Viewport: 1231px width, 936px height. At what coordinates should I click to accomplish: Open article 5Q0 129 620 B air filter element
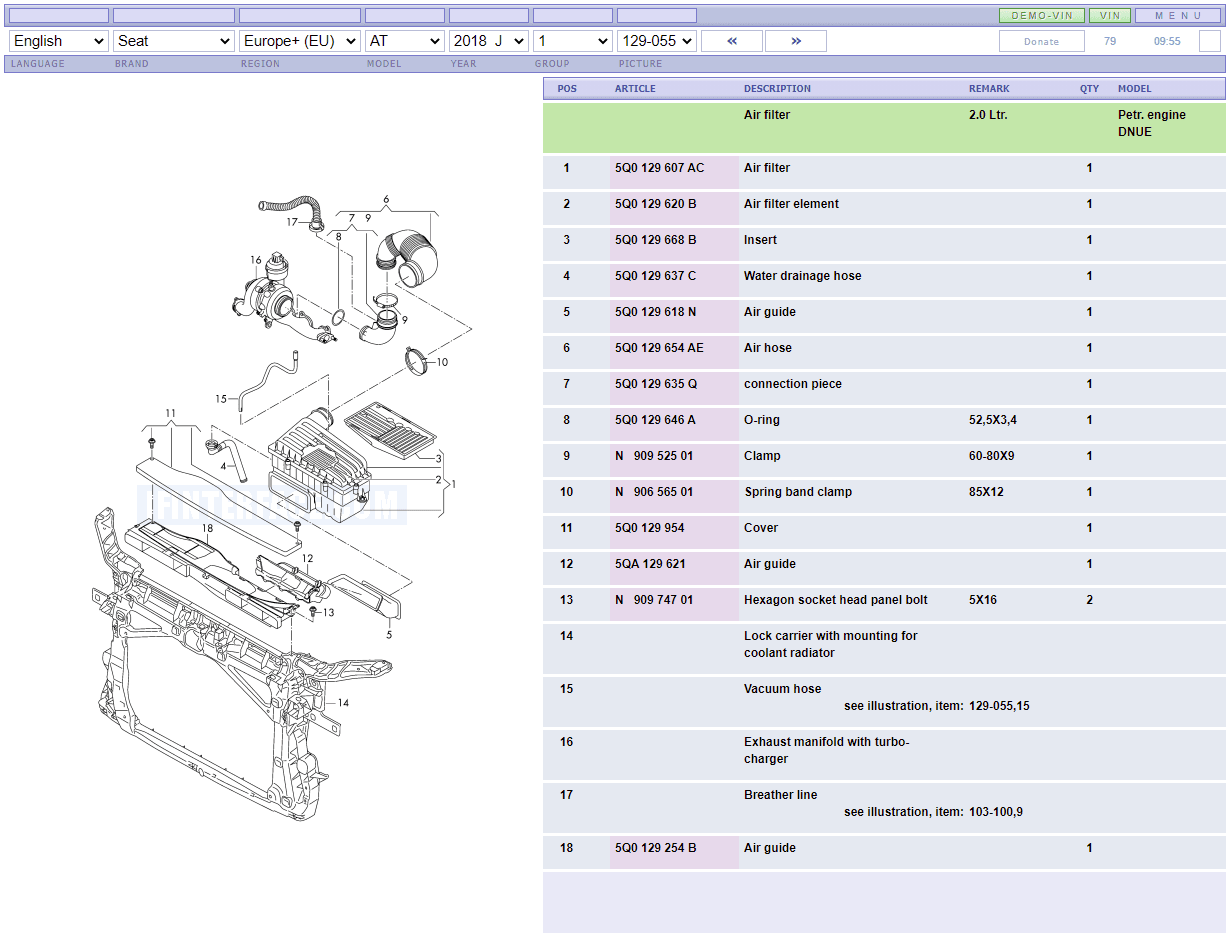[655, 204]
